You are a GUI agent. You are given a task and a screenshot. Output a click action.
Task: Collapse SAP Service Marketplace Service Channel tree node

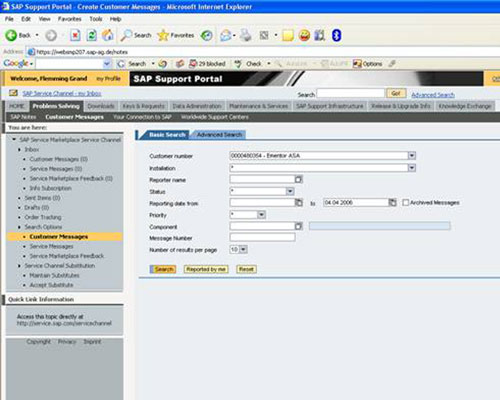tap(14, 140)
